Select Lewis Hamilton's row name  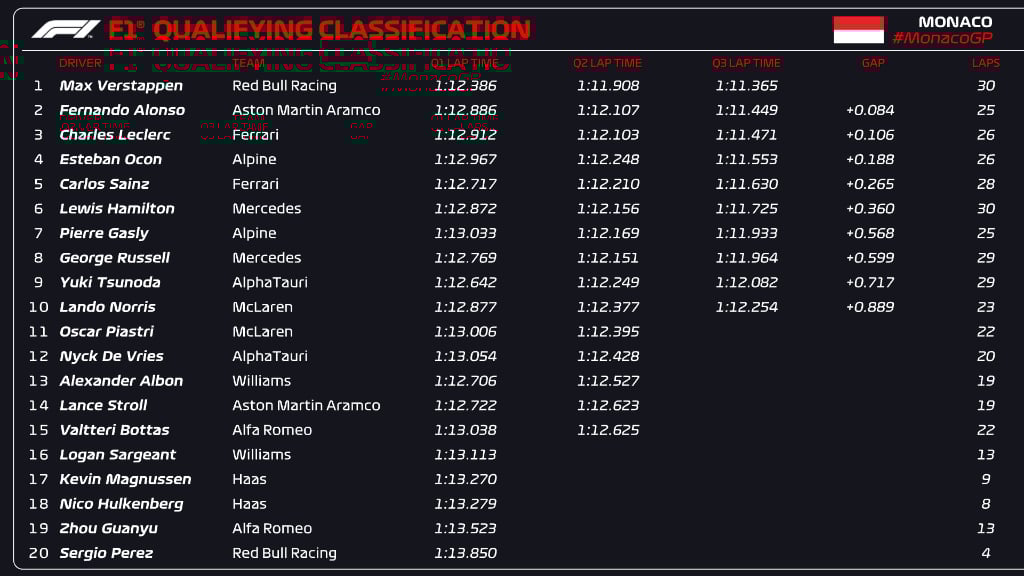point(117,208)
